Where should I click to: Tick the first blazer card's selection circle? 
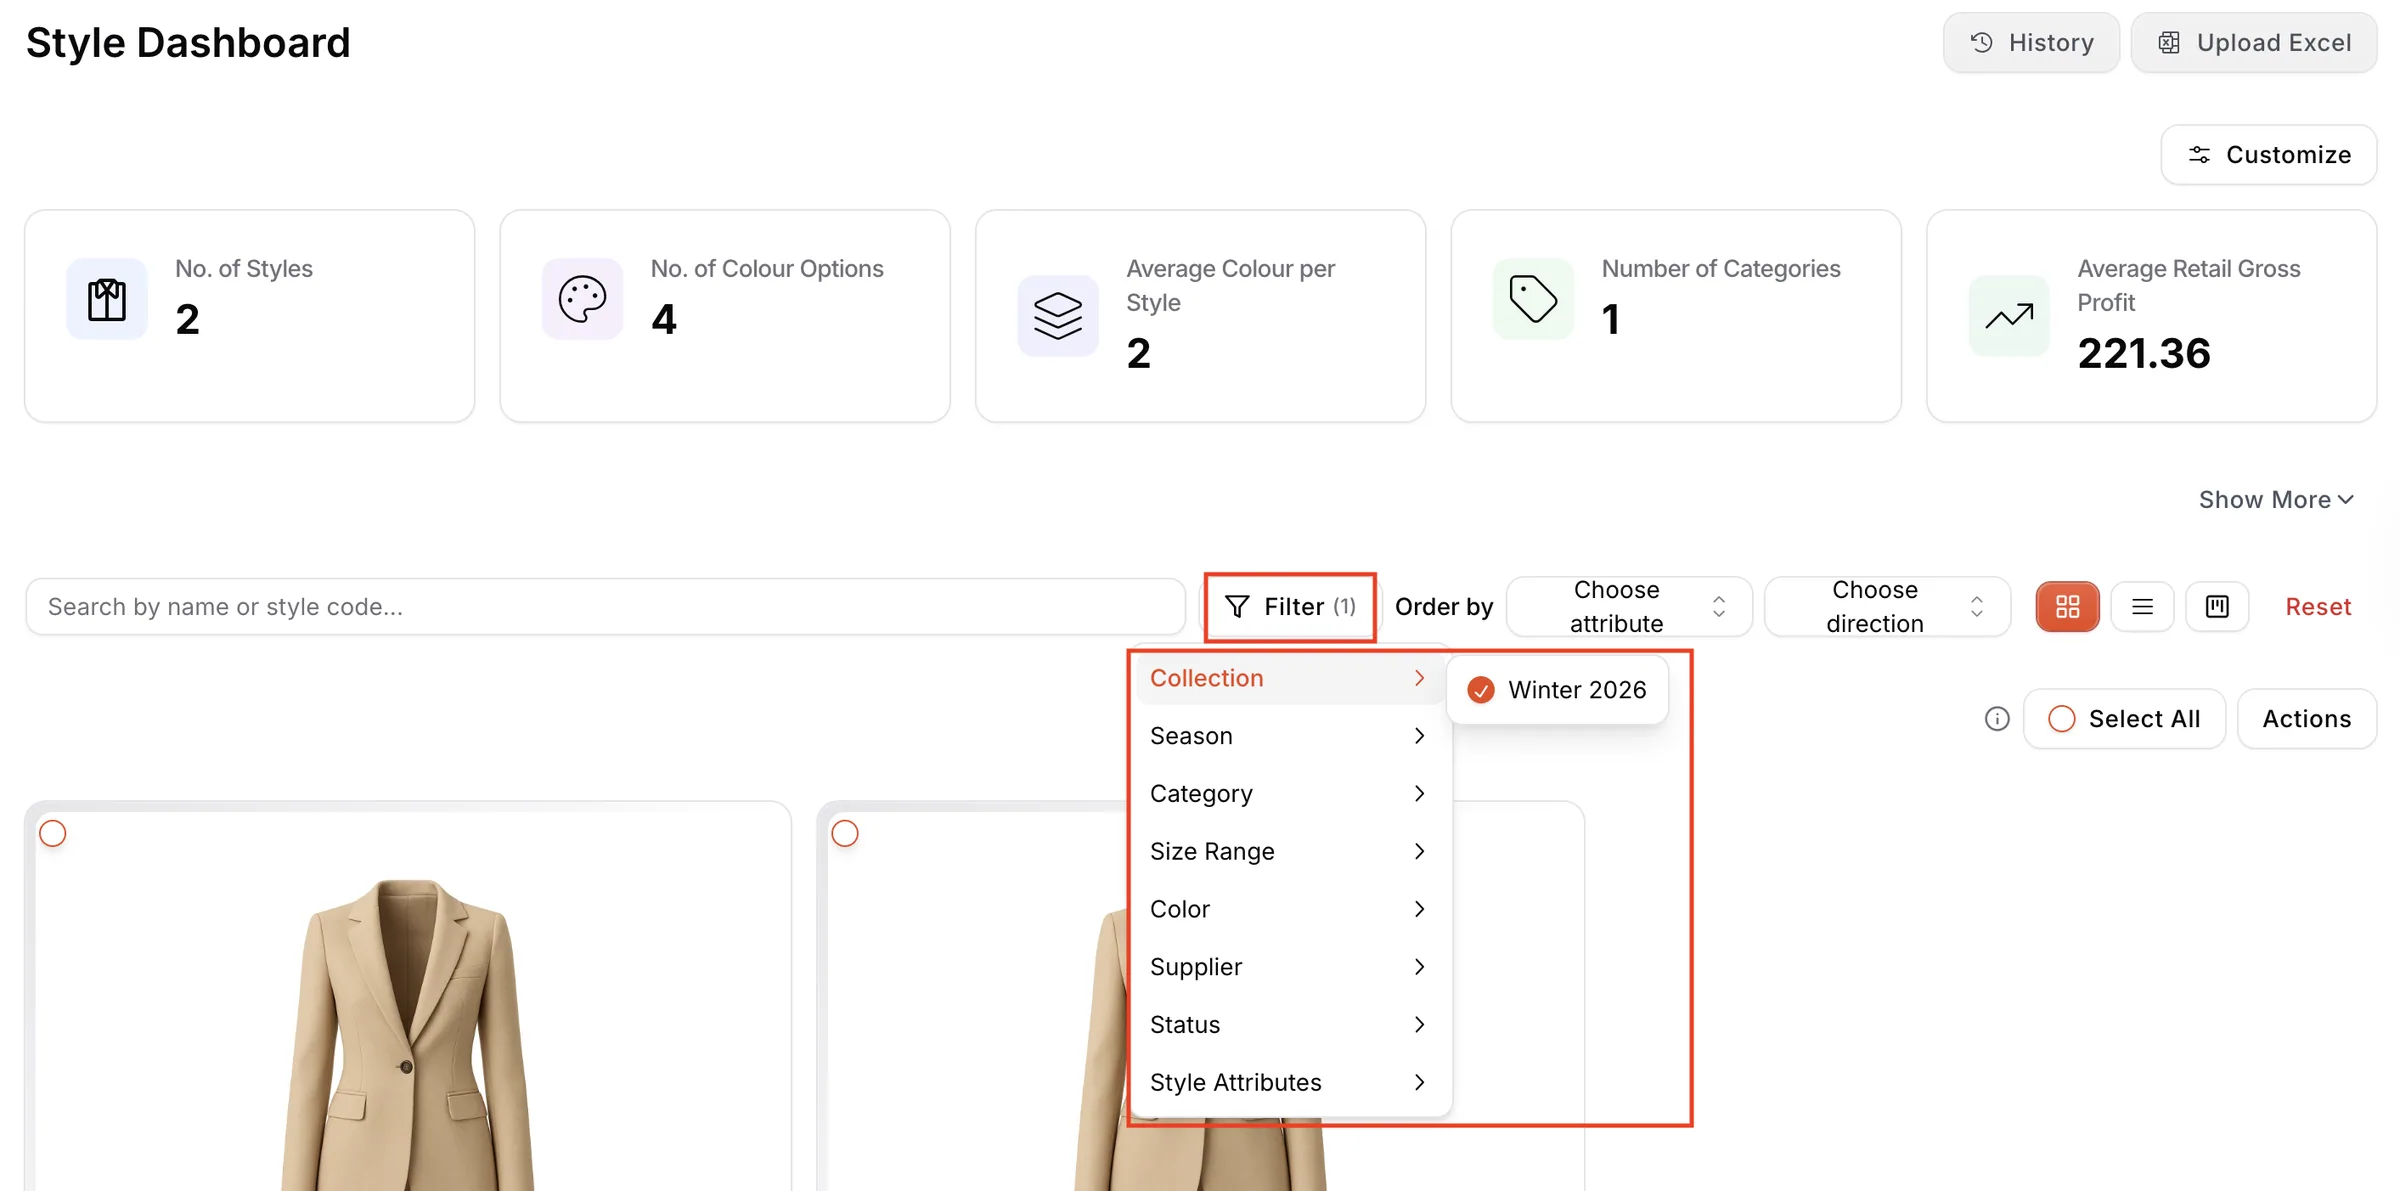click(53, 833)
